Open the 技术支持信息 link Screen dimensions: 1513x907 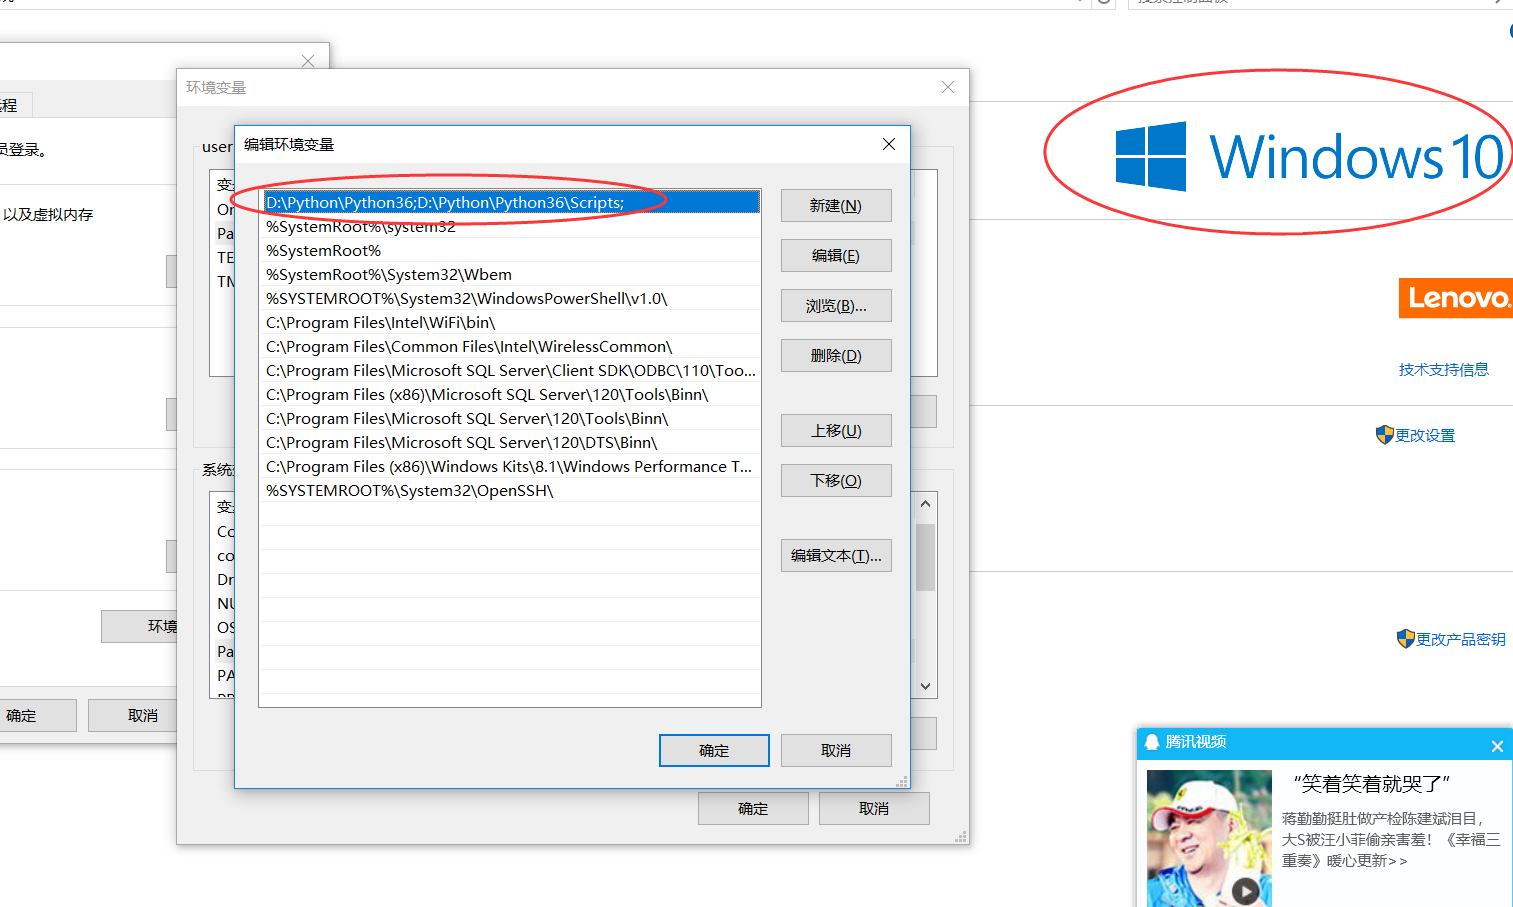1443,370
